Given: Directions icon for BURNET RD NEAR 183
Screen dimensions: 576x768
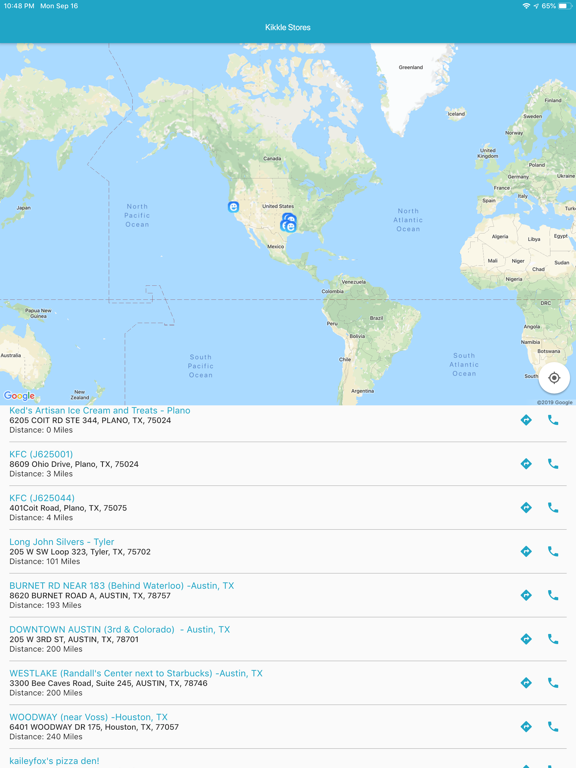Looking at the screenshot, I should point(526,595).
